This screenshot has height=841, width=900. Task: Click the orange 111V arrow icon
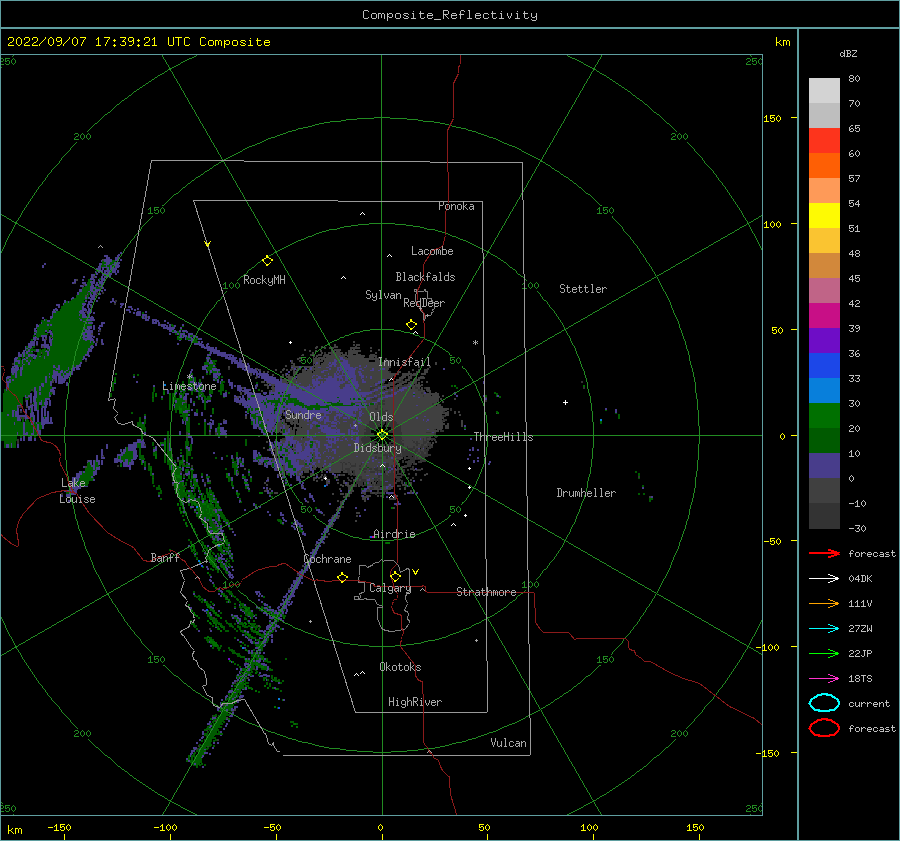tap(824, 603)
